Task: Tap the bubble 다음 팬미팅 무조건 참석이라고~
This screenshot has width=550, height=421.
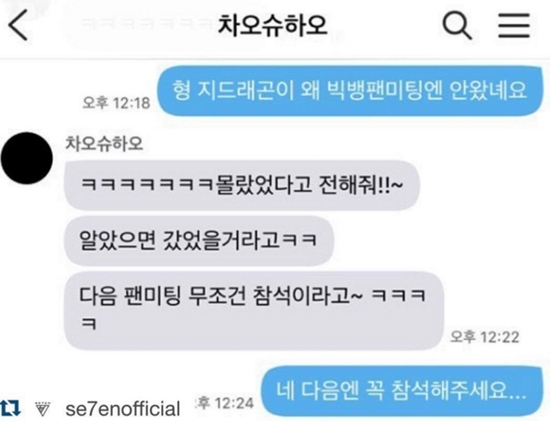Action: pos(254,311)
